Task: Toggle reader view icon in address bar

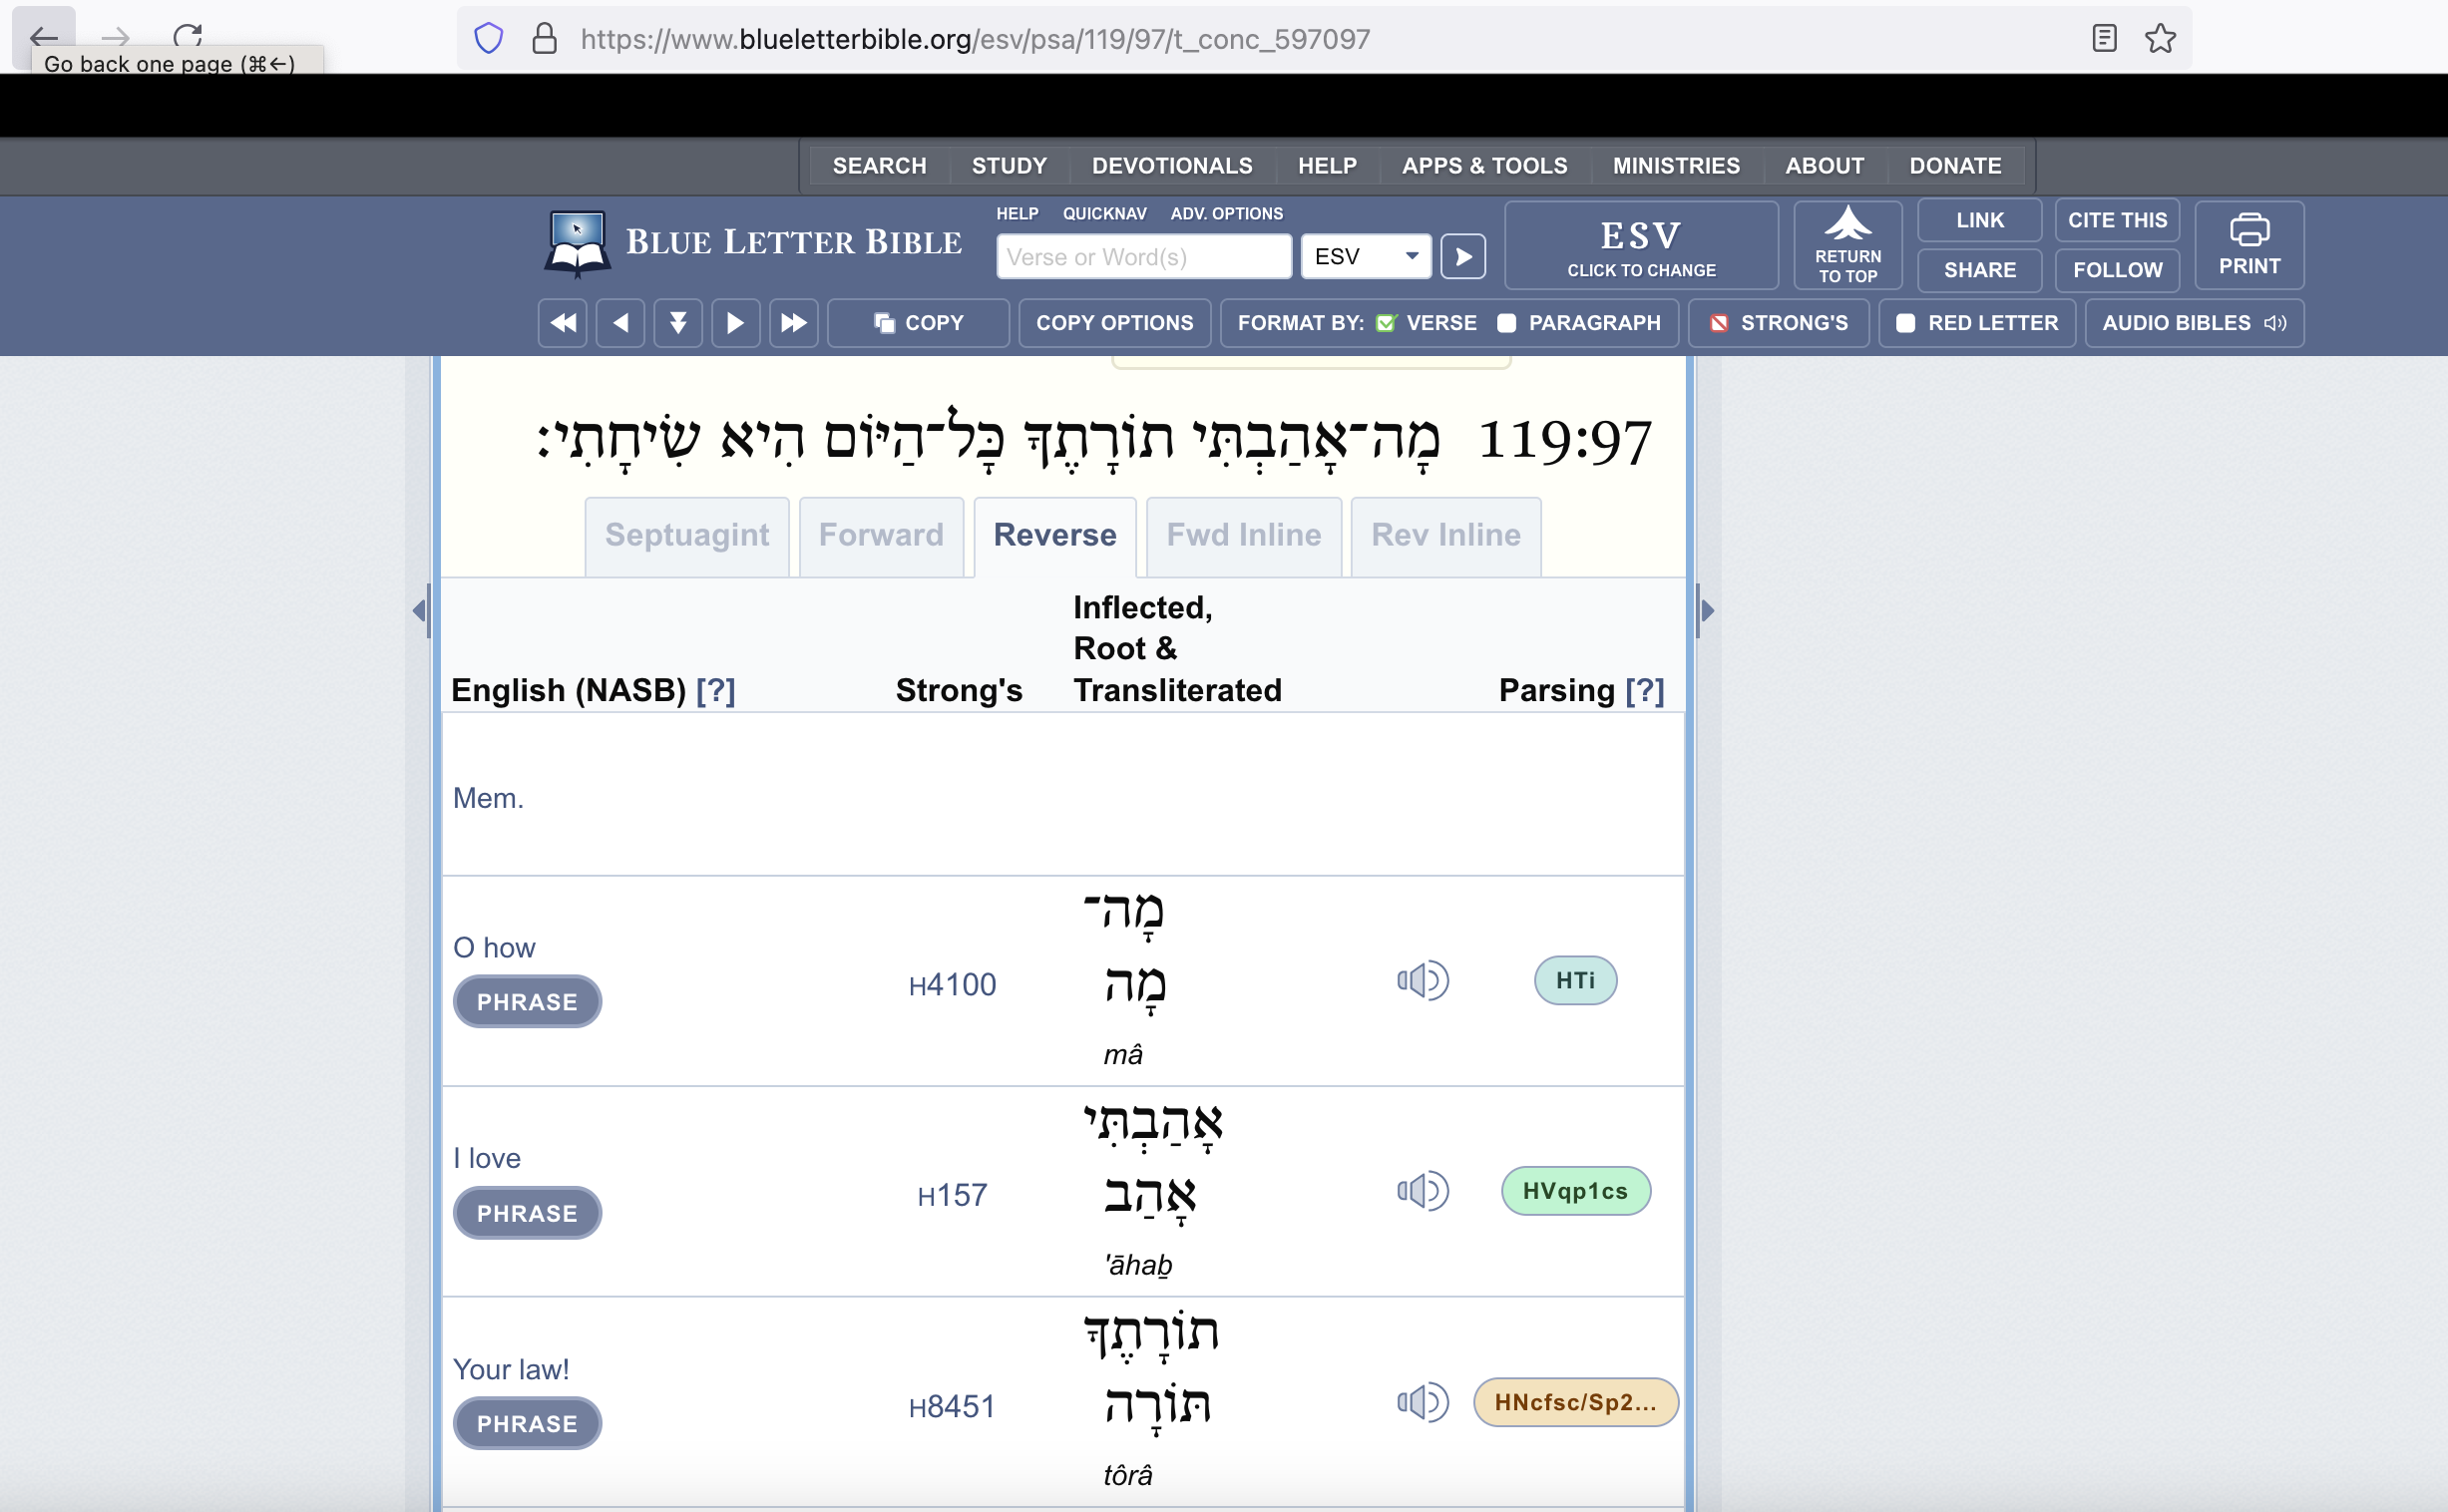Action: [x=2104, y=39]
